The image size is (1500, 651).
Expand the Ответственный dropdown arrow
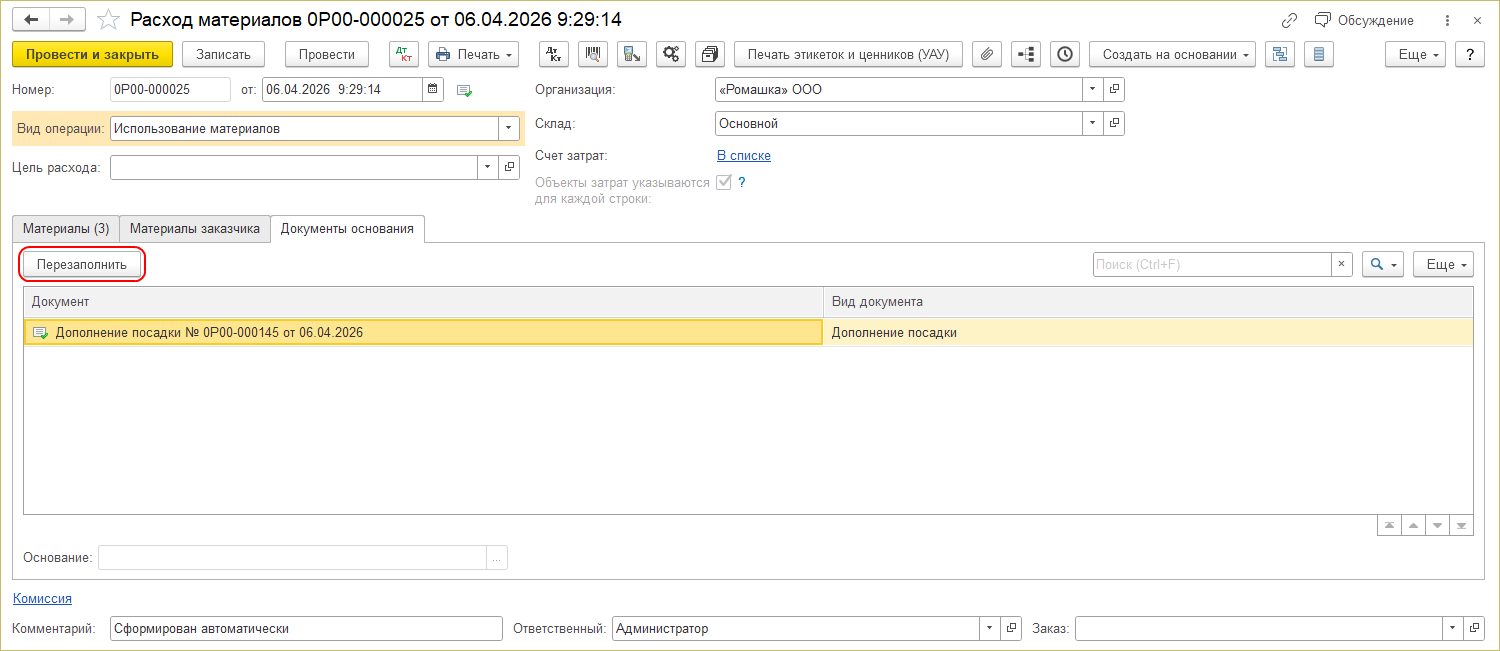990,628
